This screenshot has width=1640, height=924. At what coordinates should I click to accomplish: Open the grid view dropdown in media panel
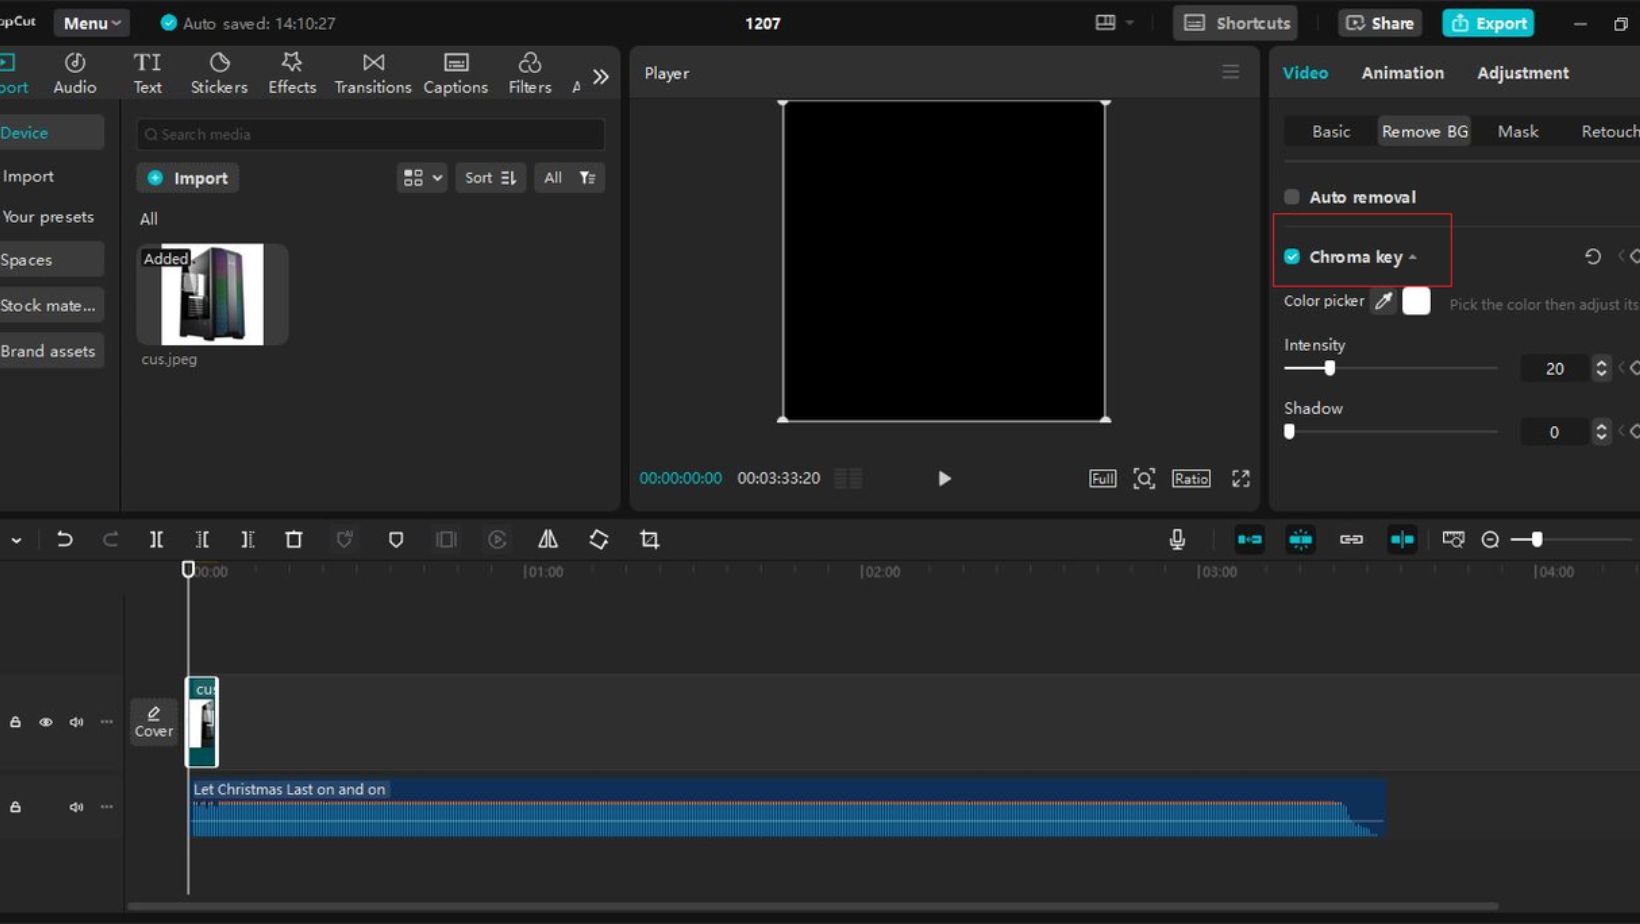pos(422,178)
